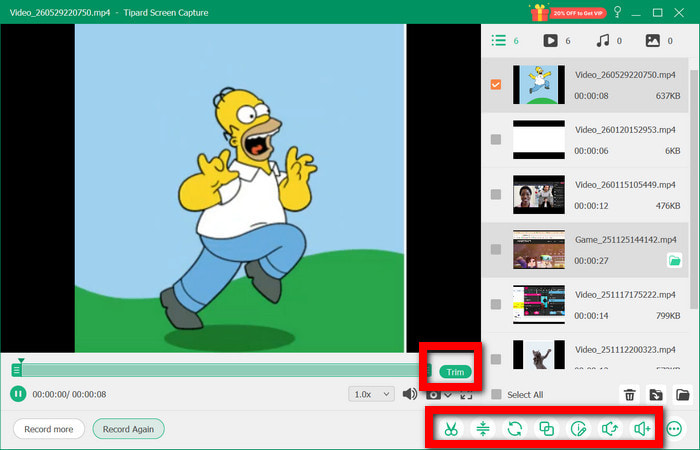
Task: Enter fullscreen preview mode
Action: pos(466,395)
